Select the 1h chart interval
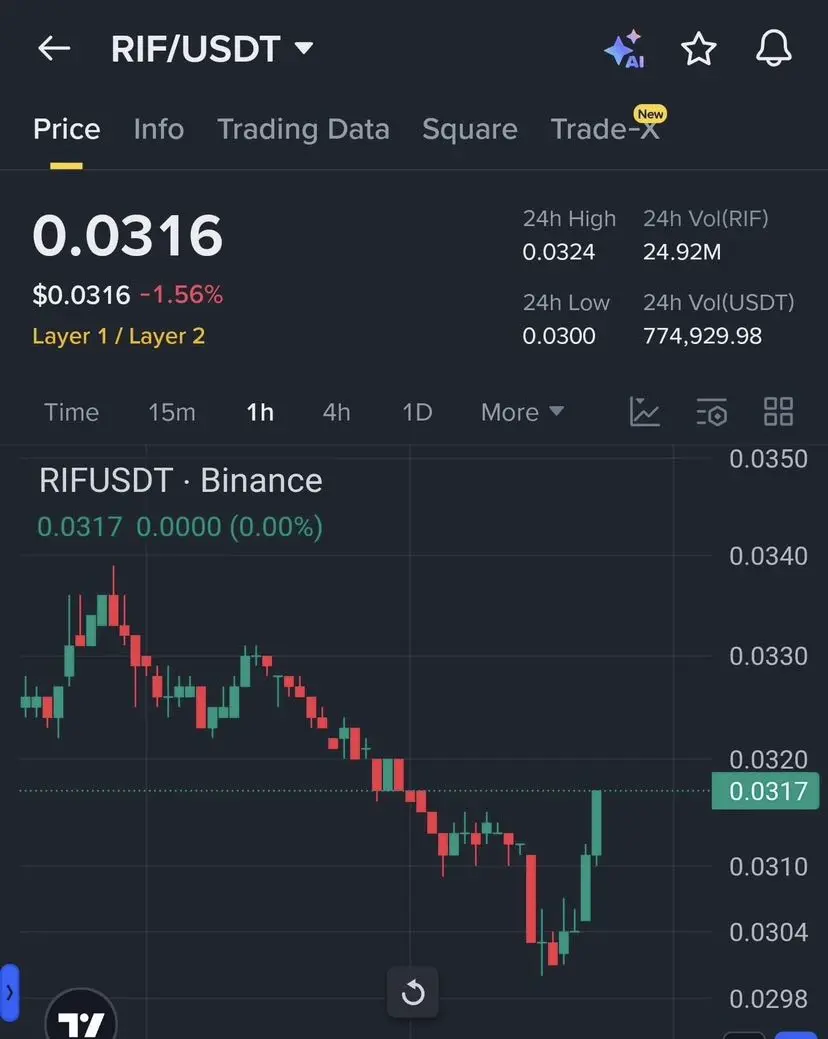The height and width of the screenshot is (1039, 828). [x=260, y=412]
